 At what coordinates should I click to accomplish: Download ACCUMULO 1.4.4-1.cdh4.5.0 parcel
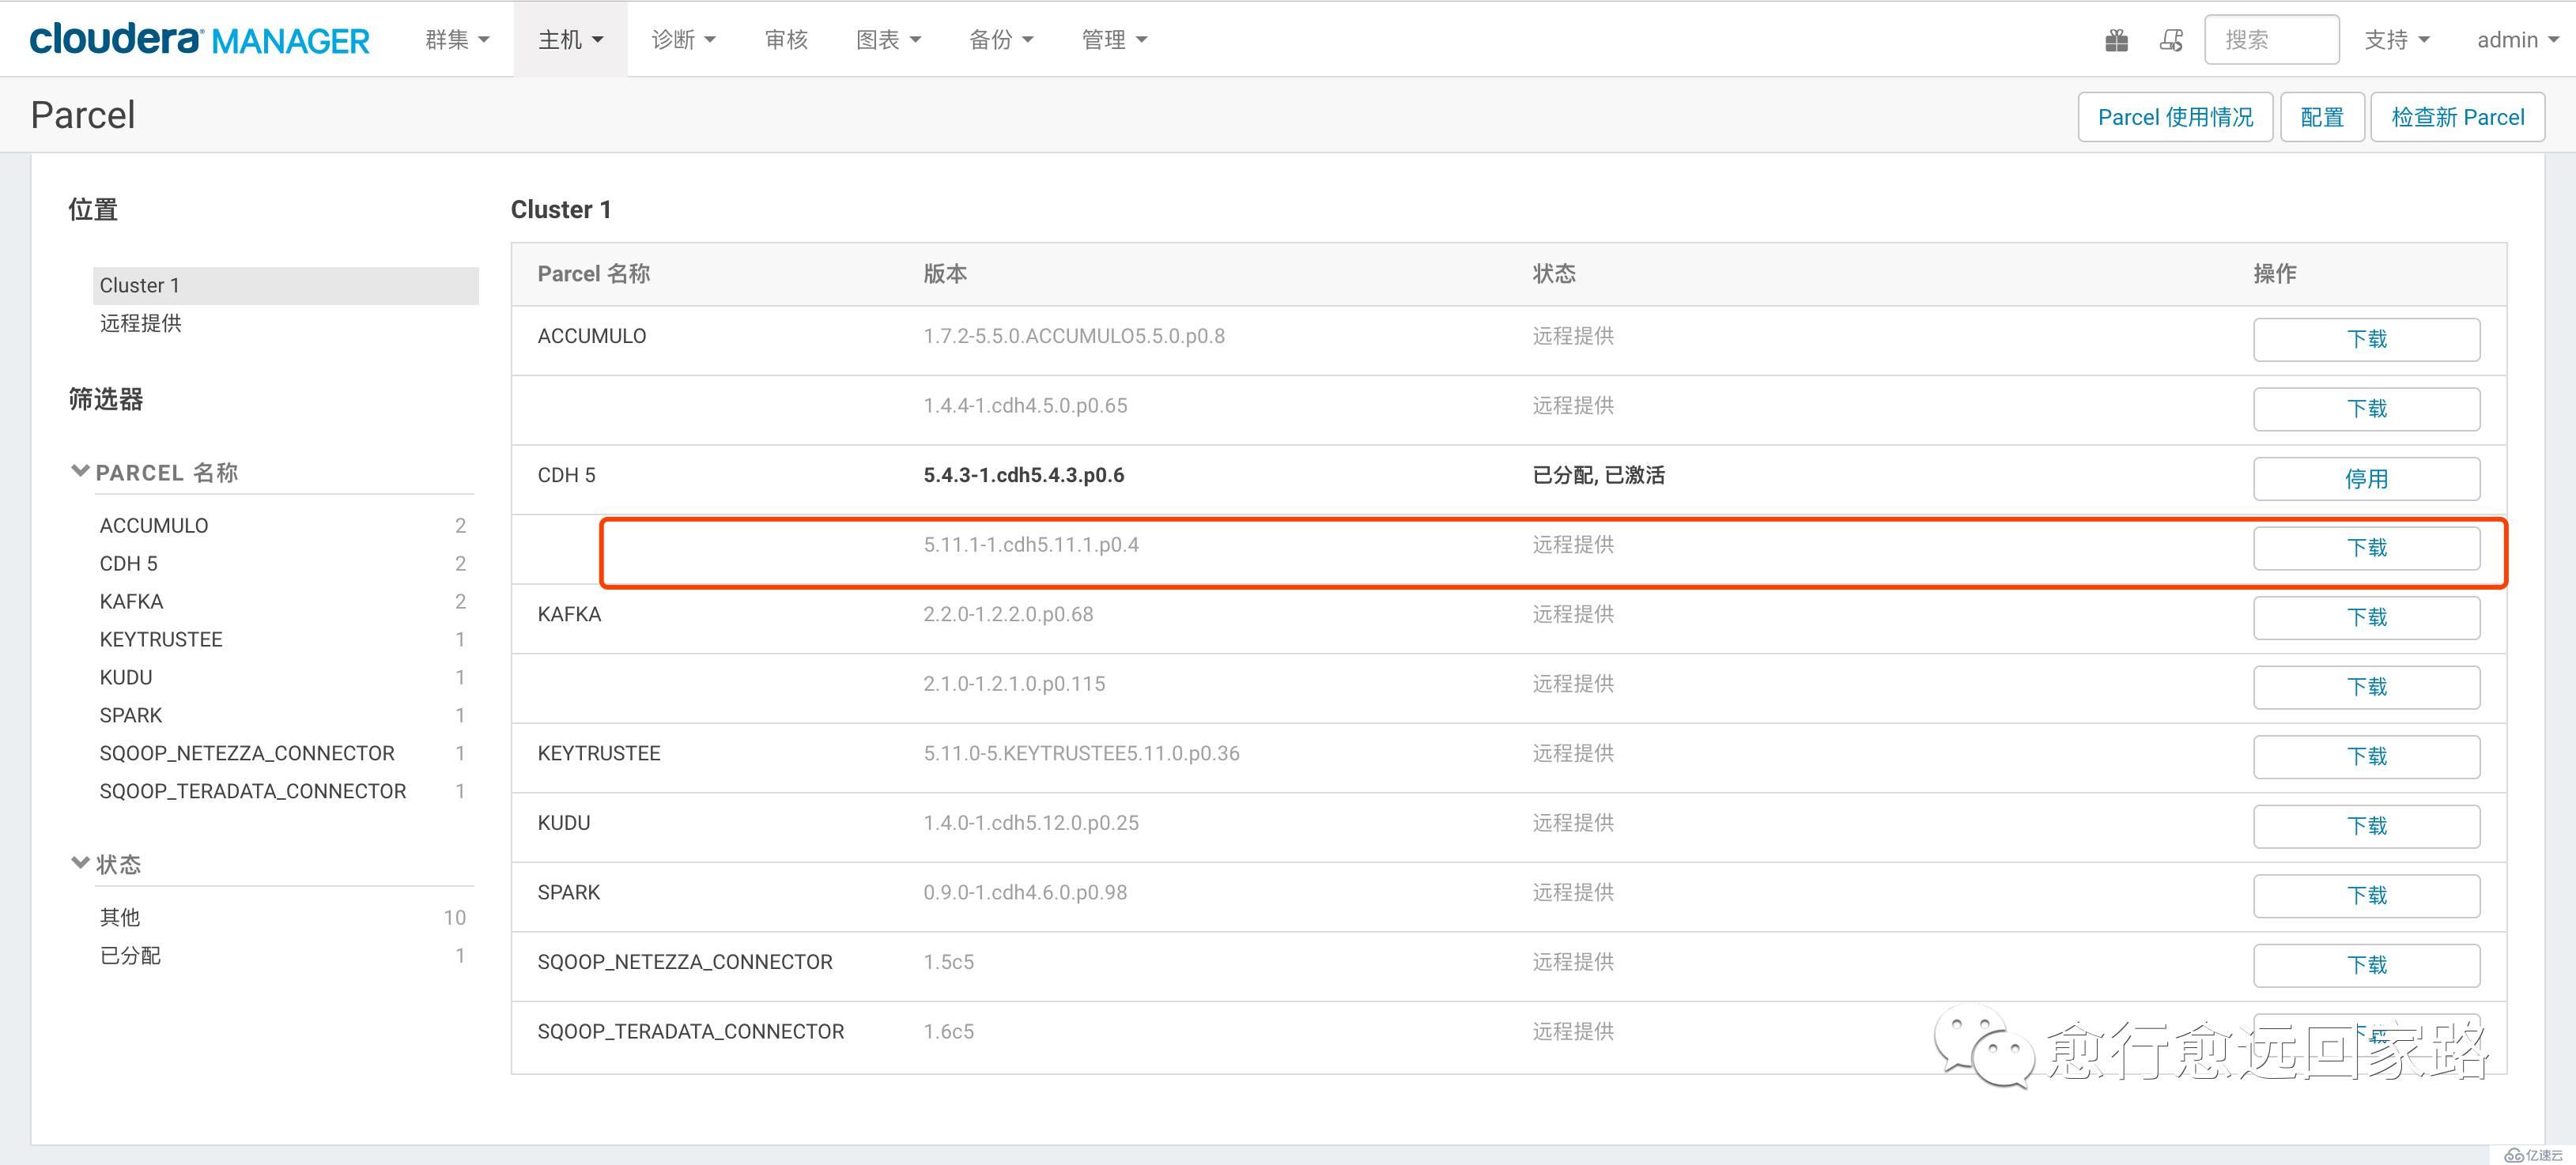(2366, 409)
